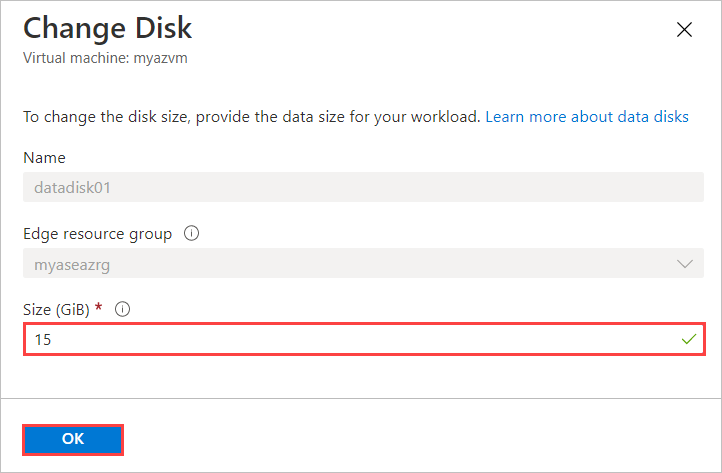This screenshot has width=722, height=473.
Task: Open Learn more about data disks link
Action: pos(587,117)
